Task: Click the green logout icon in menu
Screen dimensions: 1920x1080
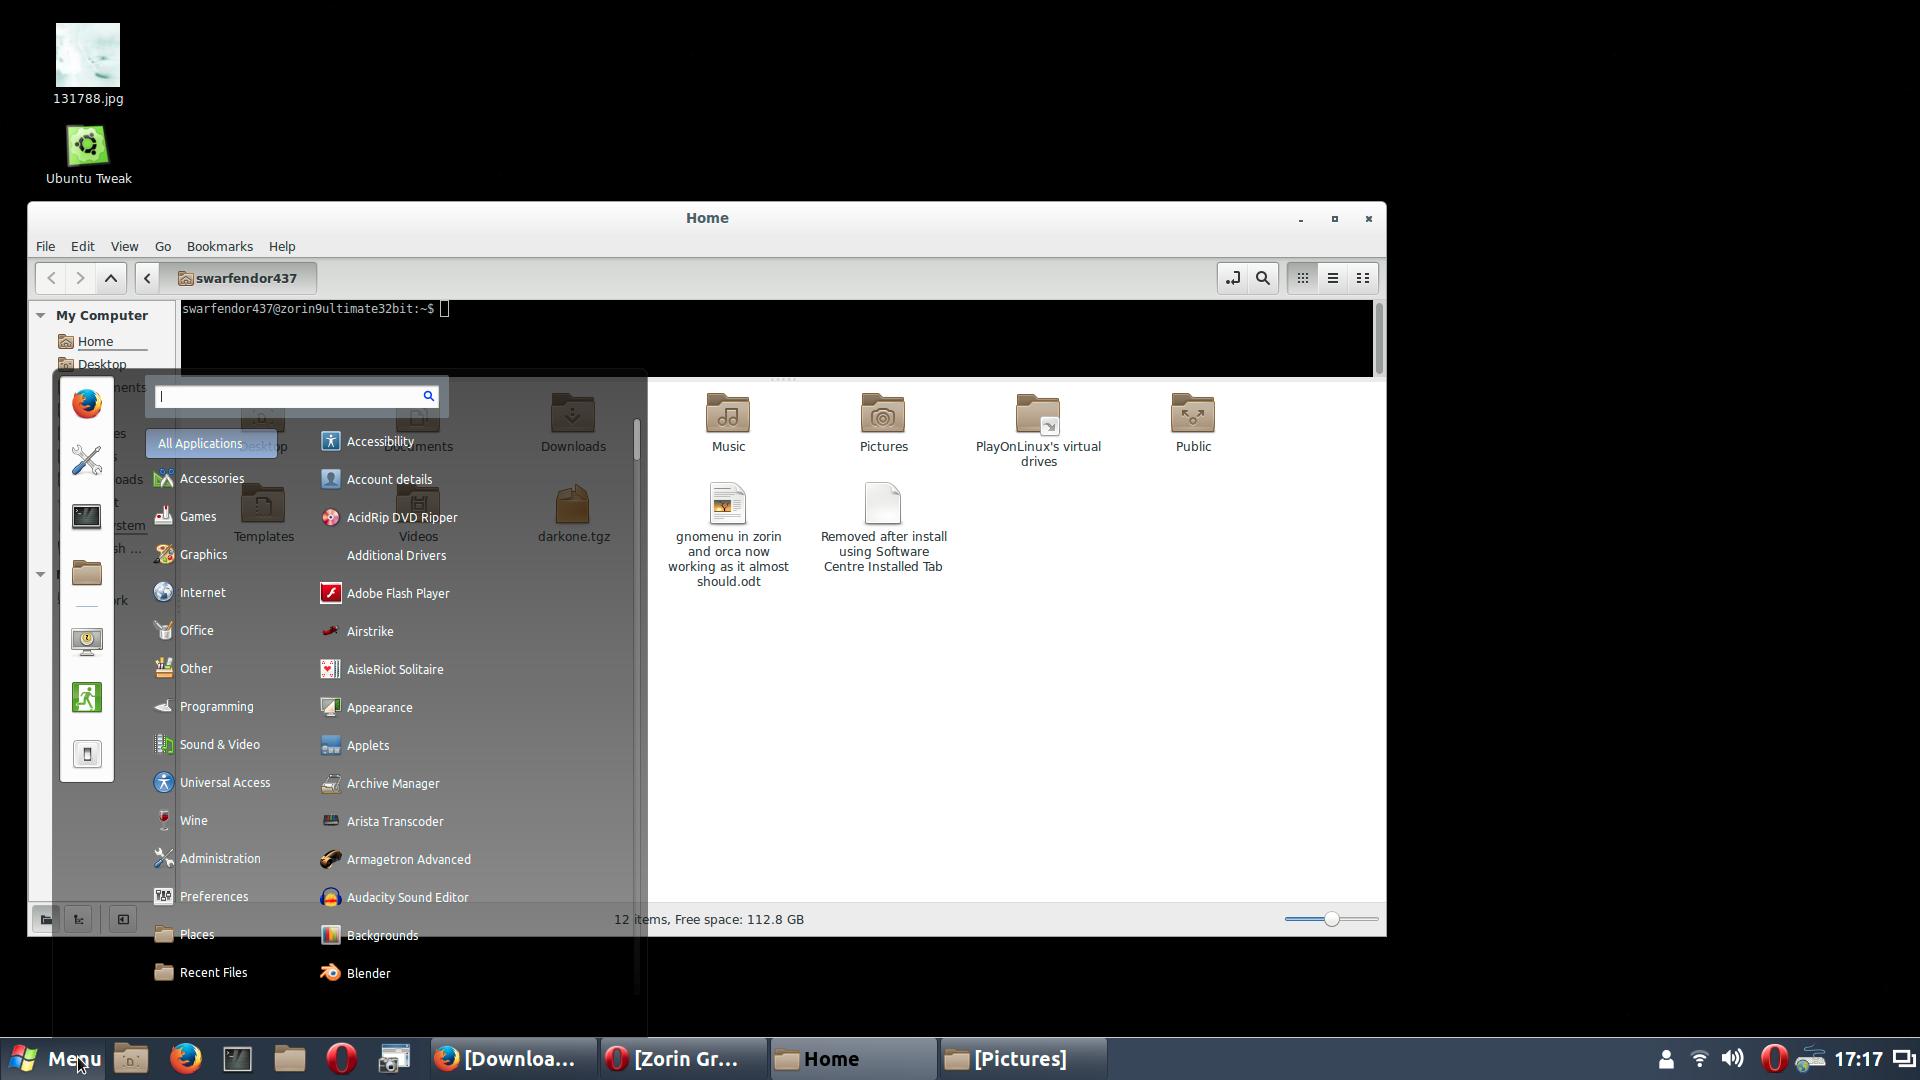Action: (x=86, y=697)
